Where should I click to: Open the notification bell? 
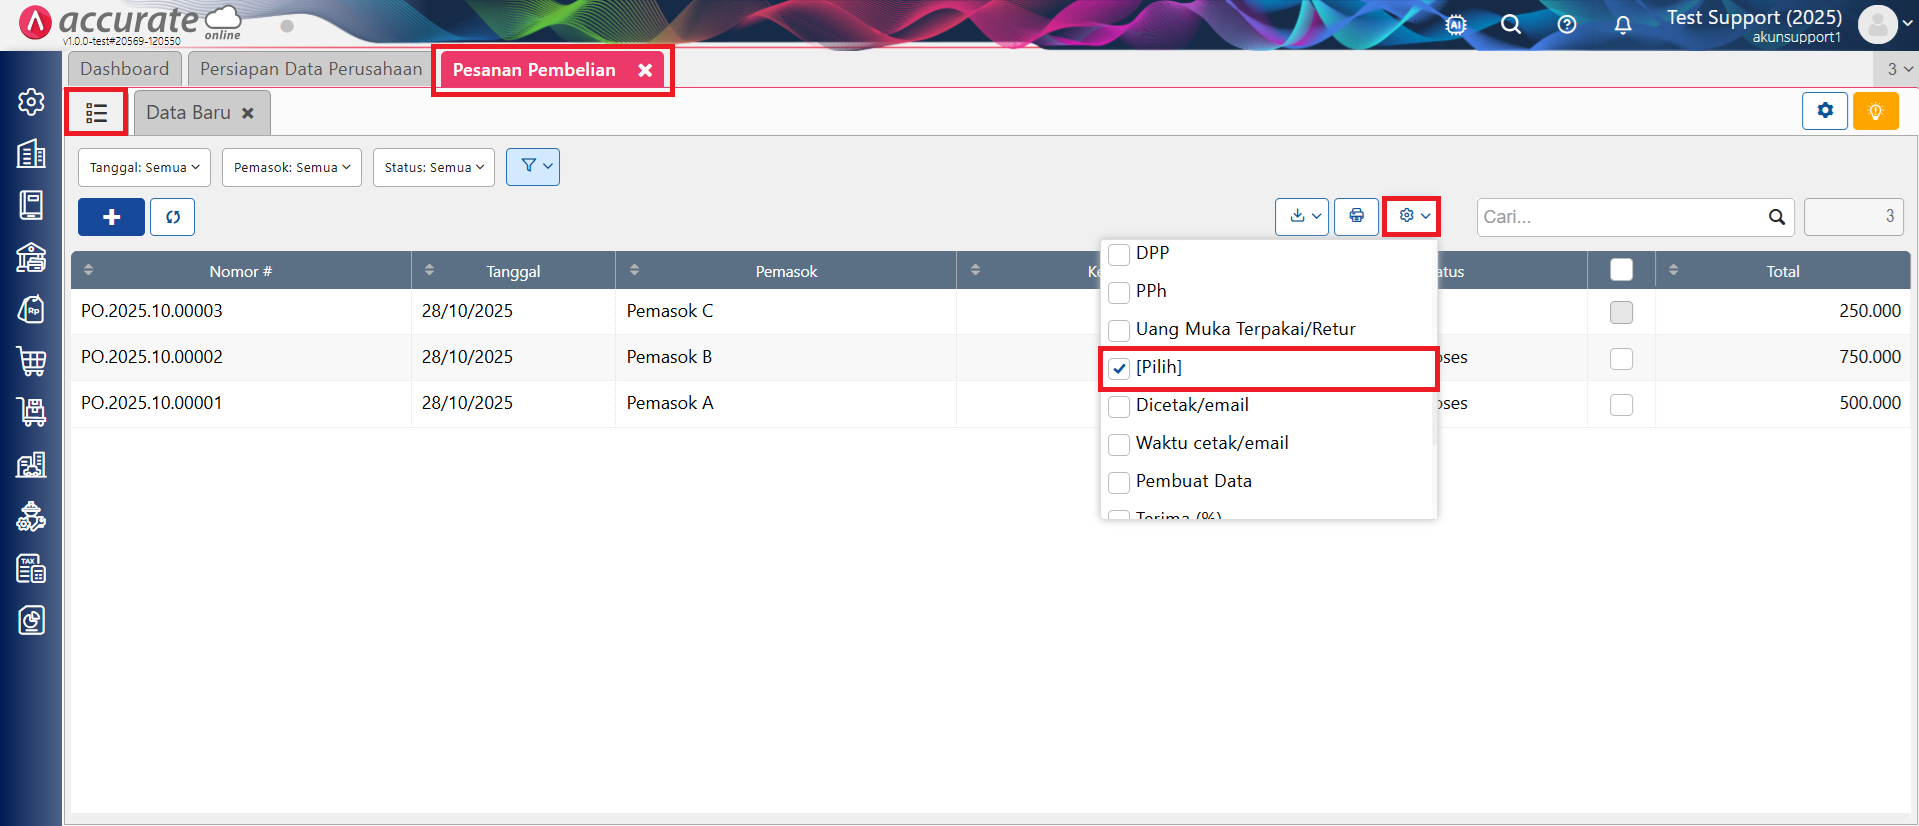[1622, 25]
